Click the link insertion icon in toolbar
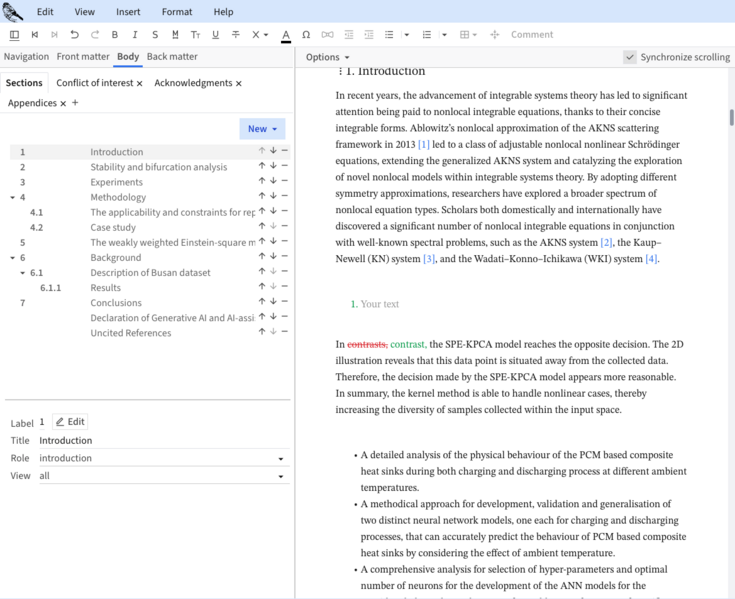This screenshot has height=599, width=735. click(327, 35)
